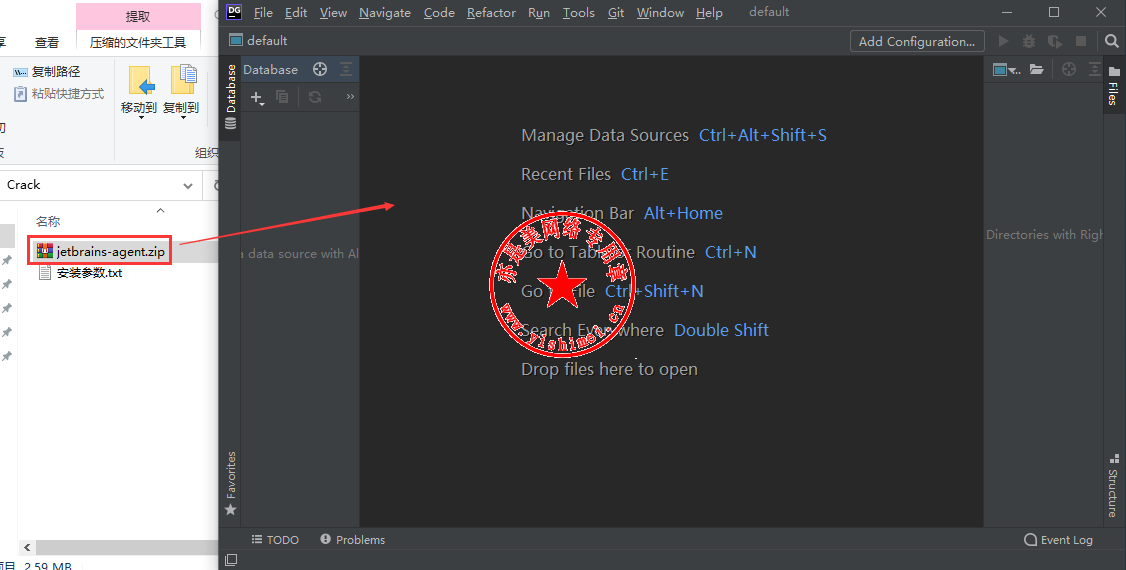
Task: Click Explorer horizontal scrollbar left arrow
Action: coord(27,547)
